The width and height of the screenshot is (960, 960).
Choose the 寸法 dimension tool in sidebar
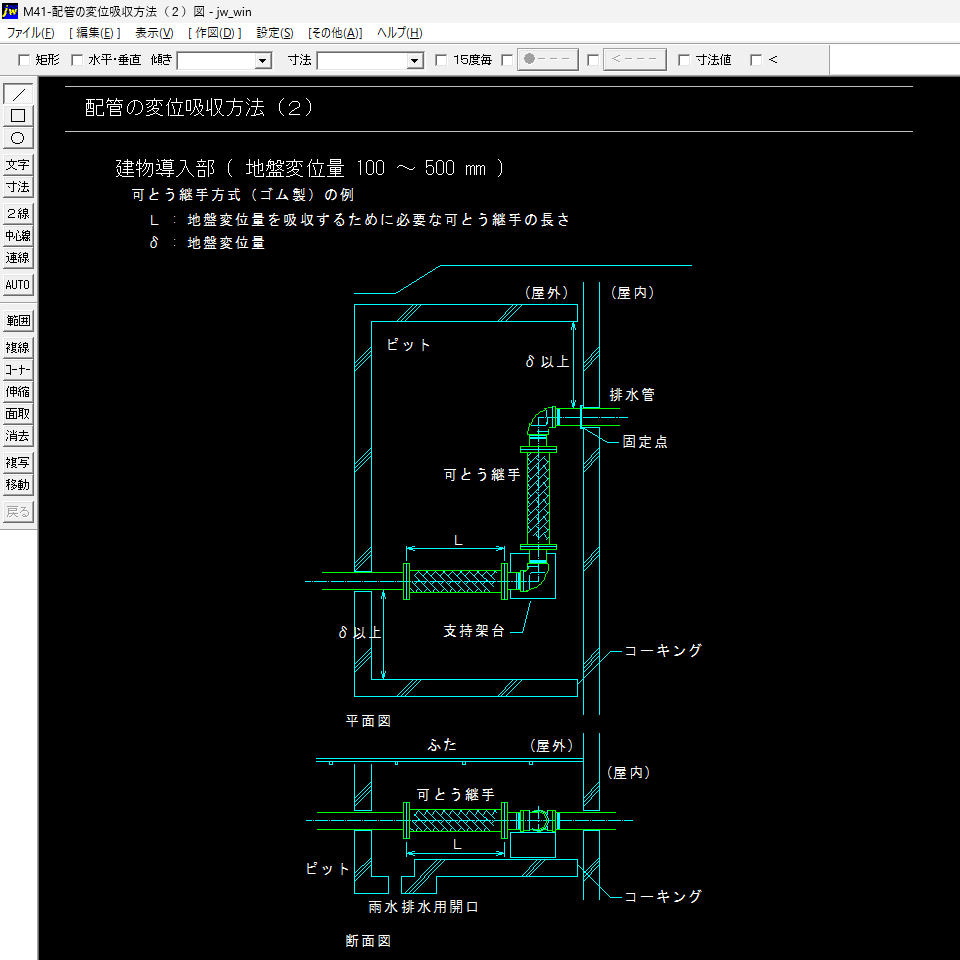coord(18,187)
